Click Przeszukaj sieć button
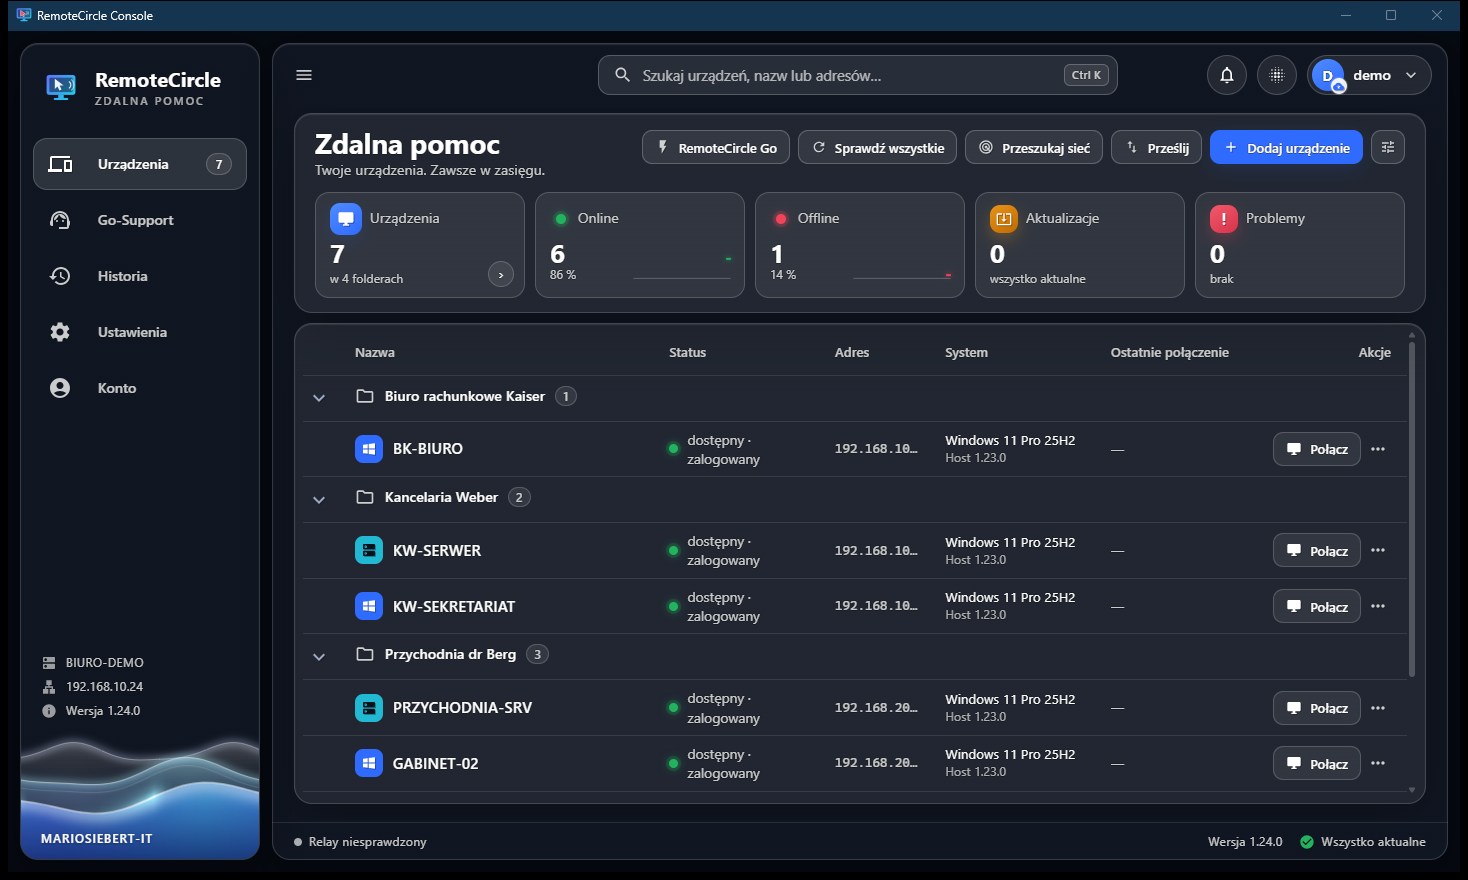The height and width of the screenshot is (880, 1468). point(1034,147)
